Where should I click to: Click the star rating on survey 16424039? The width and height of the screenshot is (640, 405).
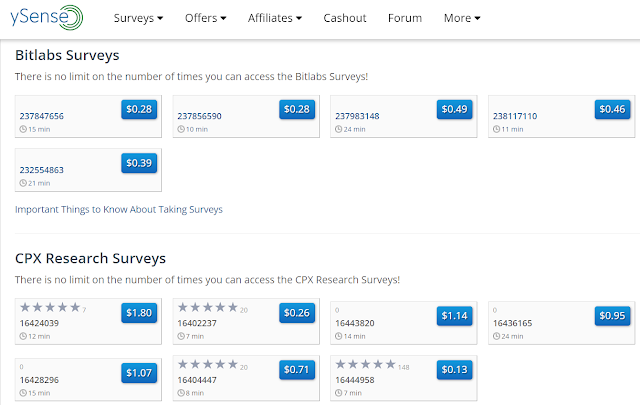pos(50,307)
